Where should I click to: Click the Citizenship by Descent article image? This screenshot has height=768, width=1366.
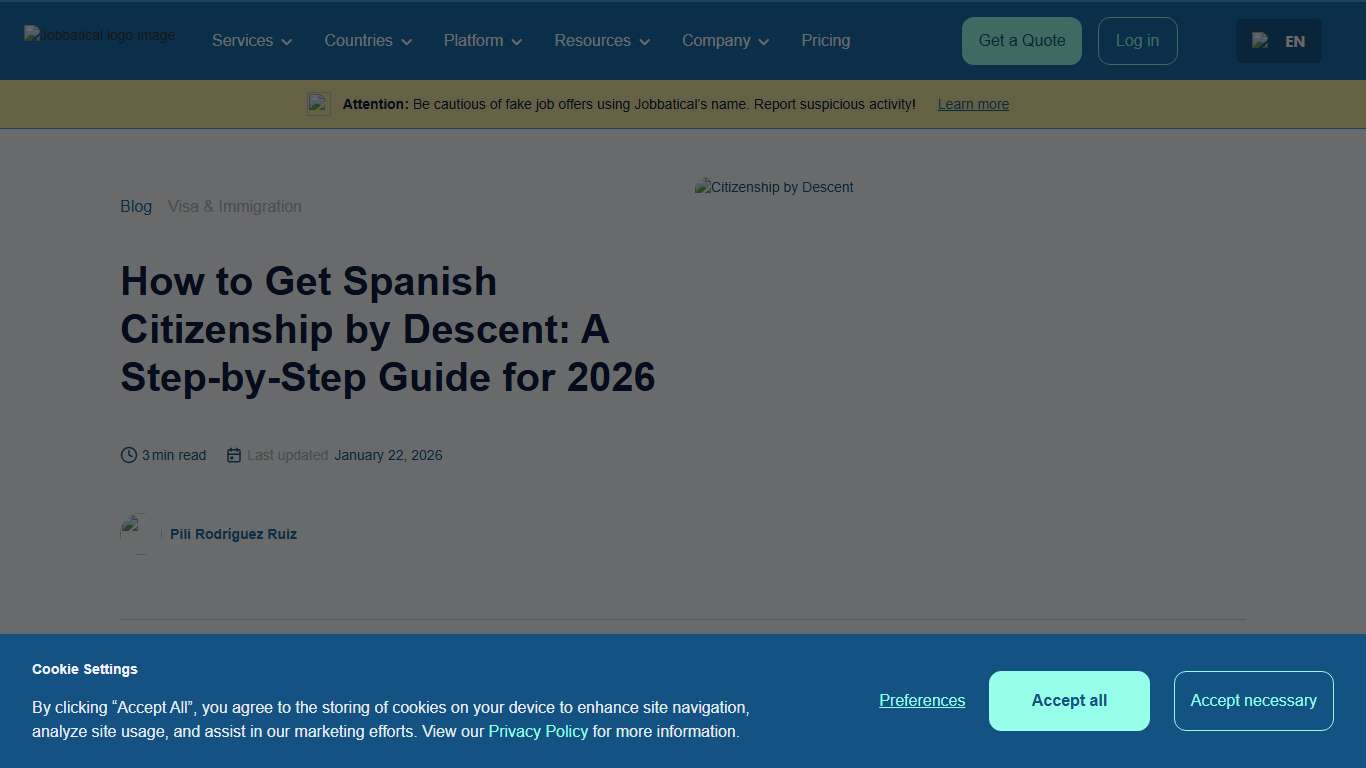773,187
